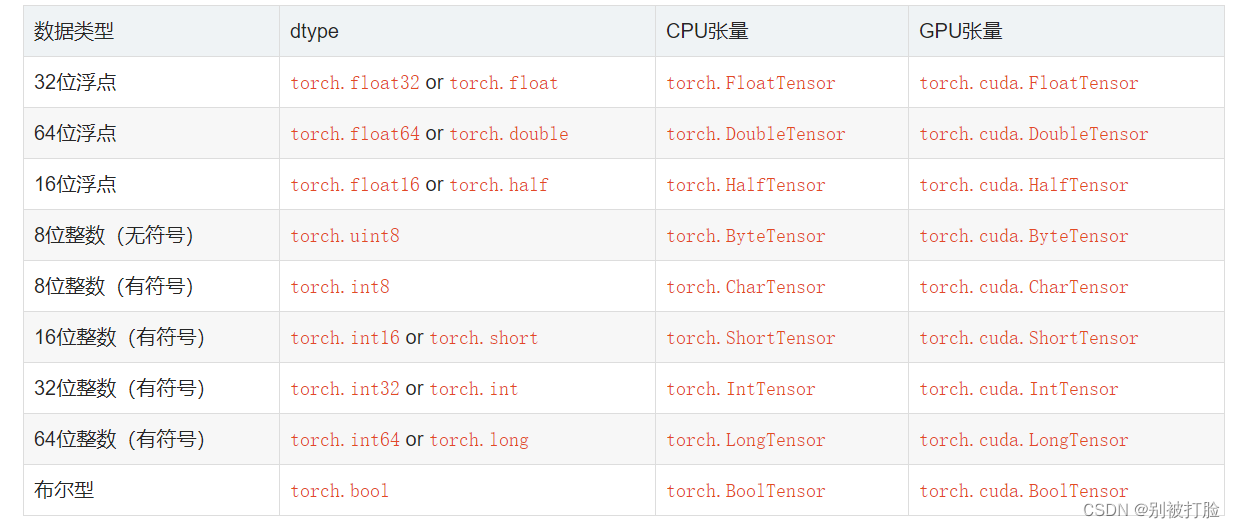Click torch.ByteTensor cell
Viewport: 1235px width, 528px height.
[x=746, y=236]
